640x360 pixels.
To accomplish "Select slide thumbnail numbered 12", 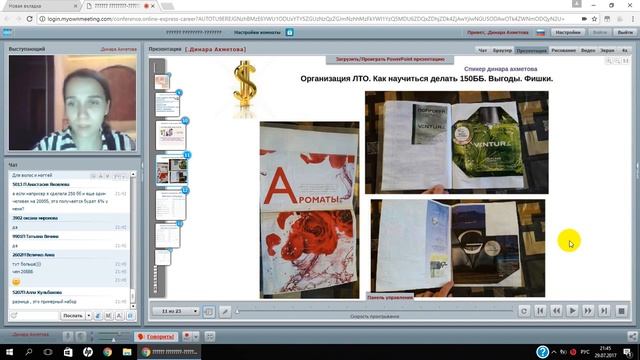I will [171, 204].
